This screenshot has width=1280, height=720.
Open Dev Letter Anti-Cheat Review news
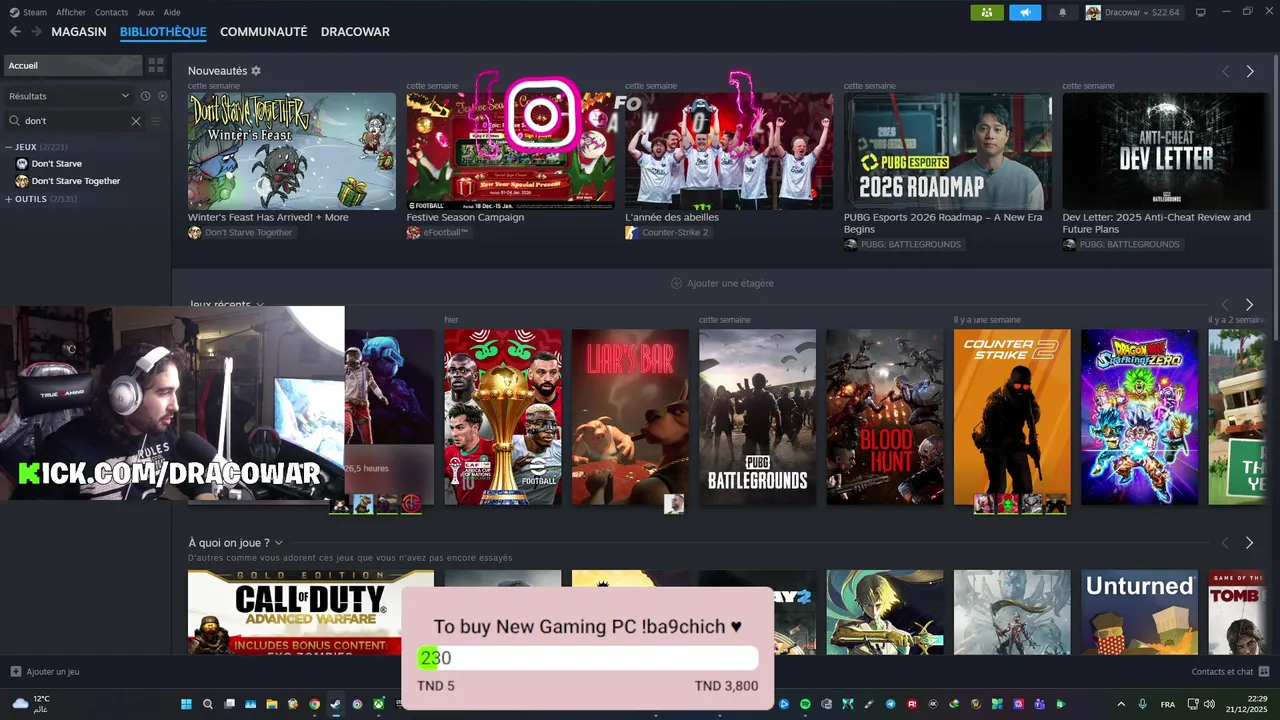[1157, 223]
